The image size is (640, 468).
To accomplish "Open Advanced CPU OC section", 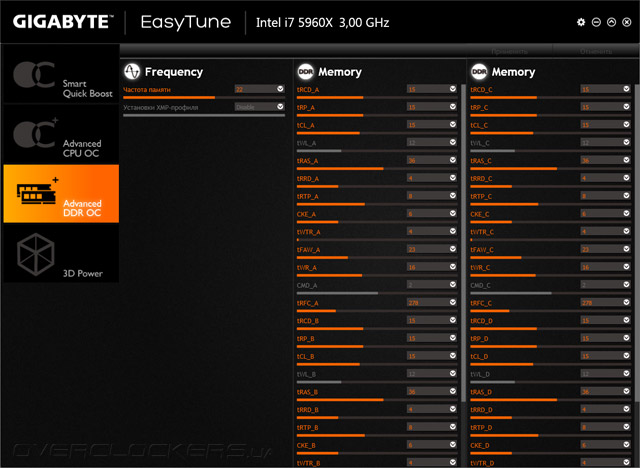I will [x=61, y=135].
